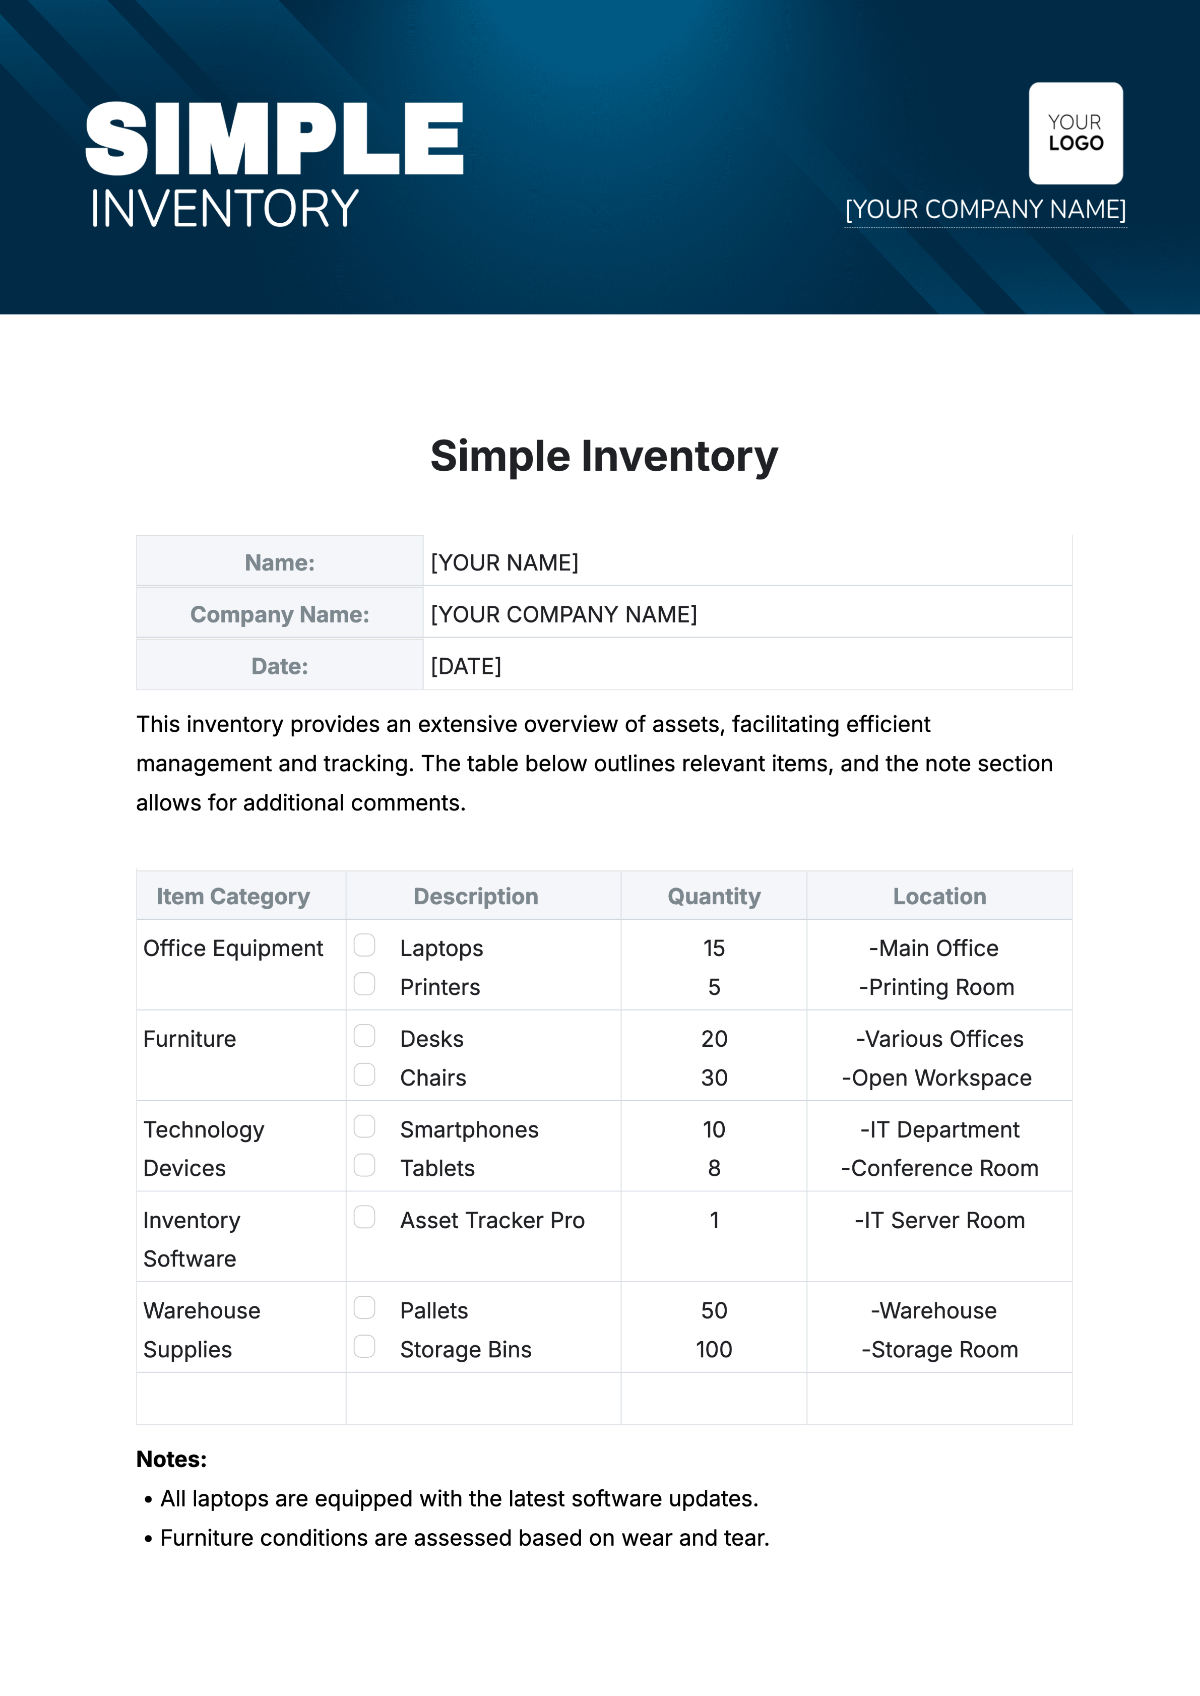Click the Name: label cell
Image resolution: width=1200 pixels, height=1696 pixels.
tap(280, 562)
